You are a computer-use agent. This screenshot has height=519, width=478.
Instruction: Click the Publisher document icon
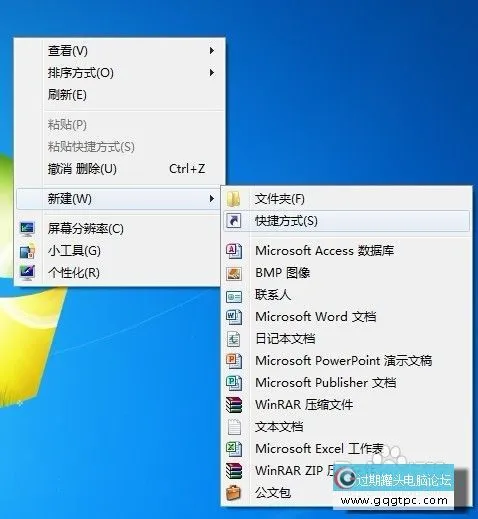pyautogui.click(x=234, y=383)
